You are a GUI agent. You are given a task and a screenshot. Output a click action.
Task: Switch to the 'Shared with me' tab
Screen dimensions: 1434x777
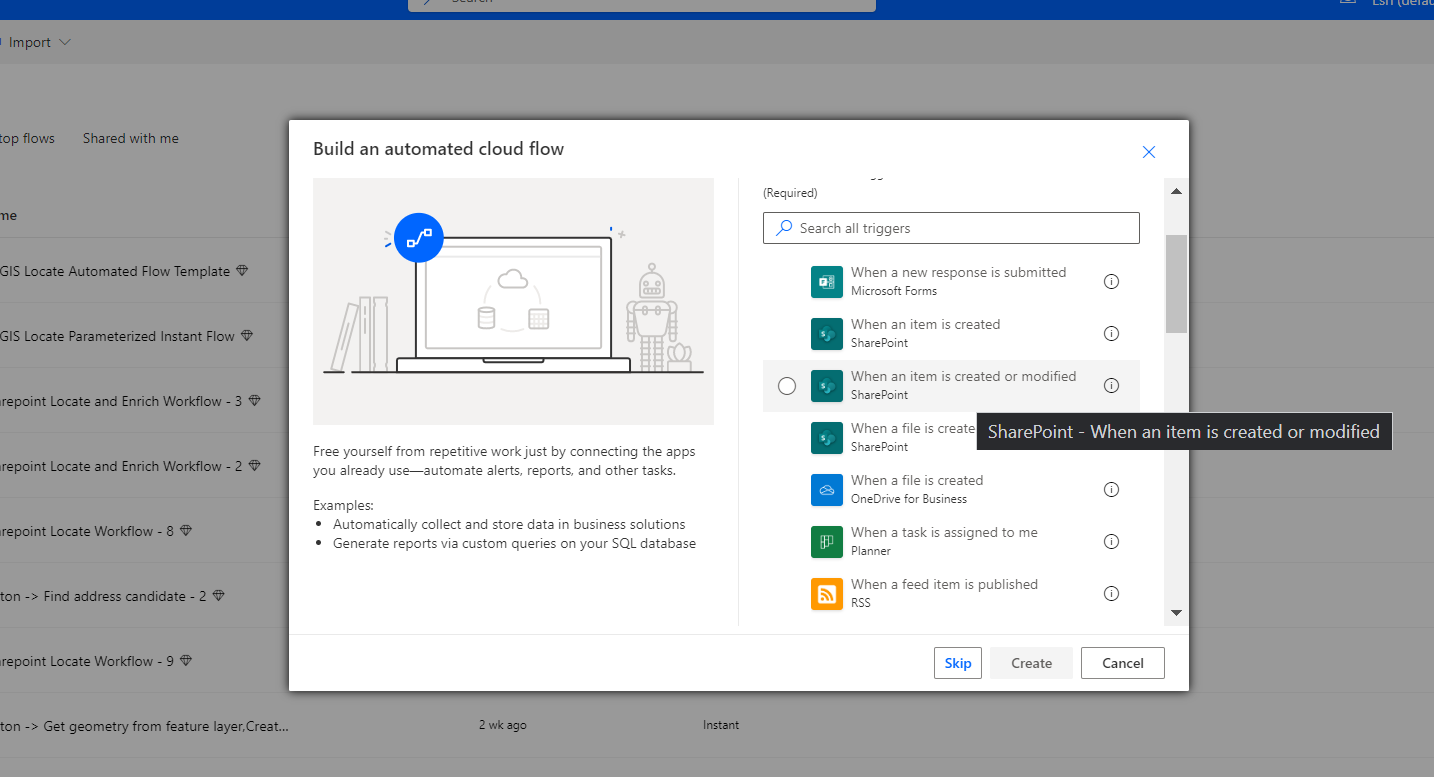(130, 138)
